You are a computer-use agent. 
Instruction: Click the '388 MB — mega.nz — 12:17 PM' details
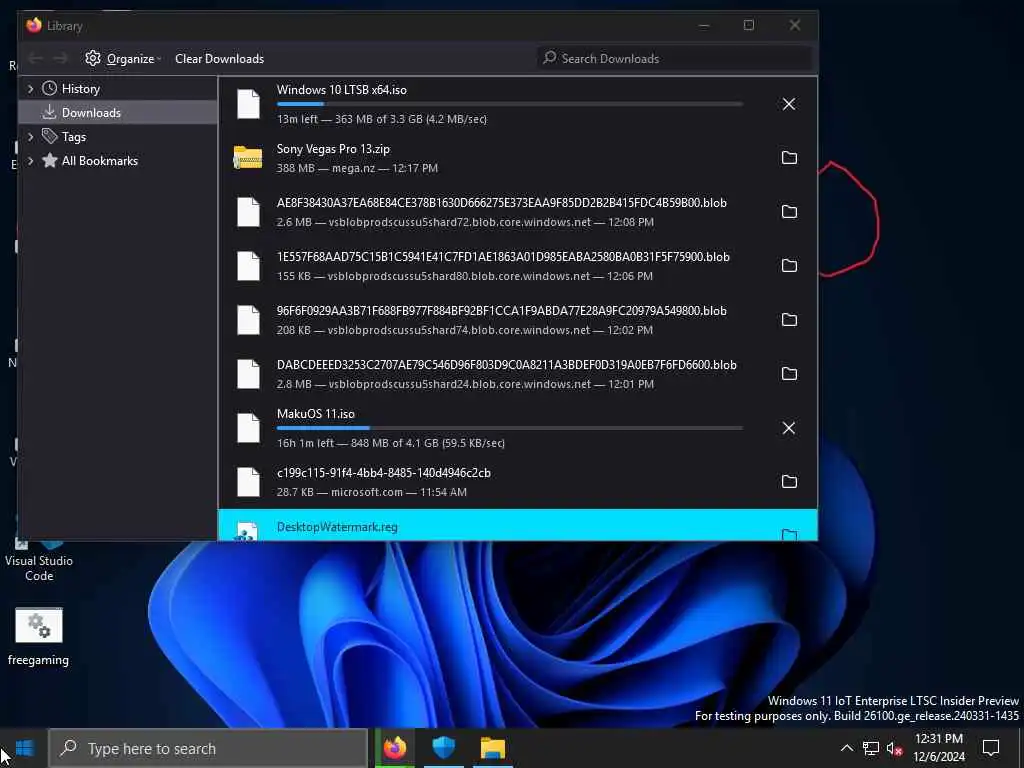click(x=357, y=168)
